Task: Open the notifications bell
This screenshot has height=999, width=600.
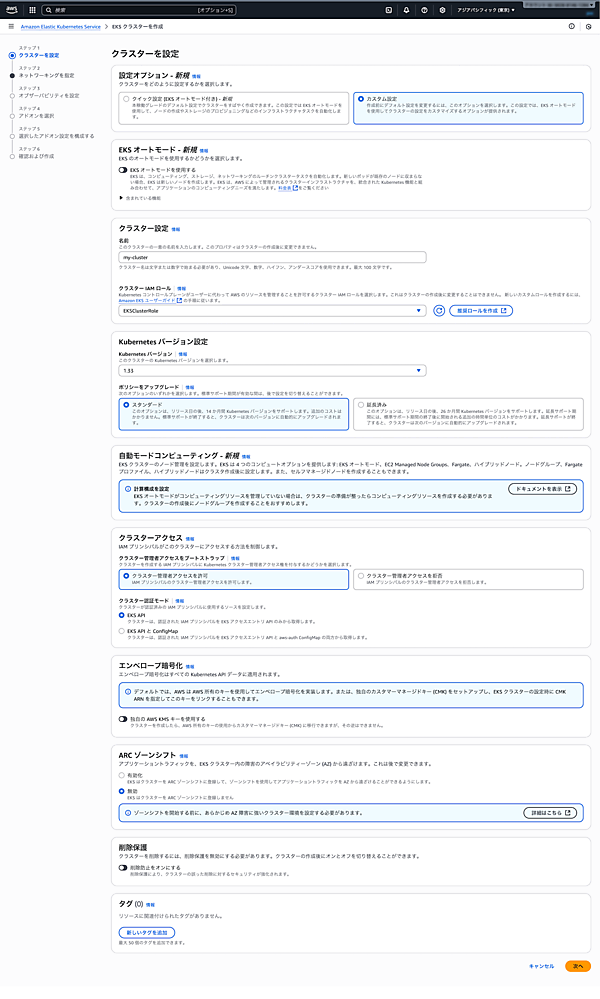Action: pos(406,9)
